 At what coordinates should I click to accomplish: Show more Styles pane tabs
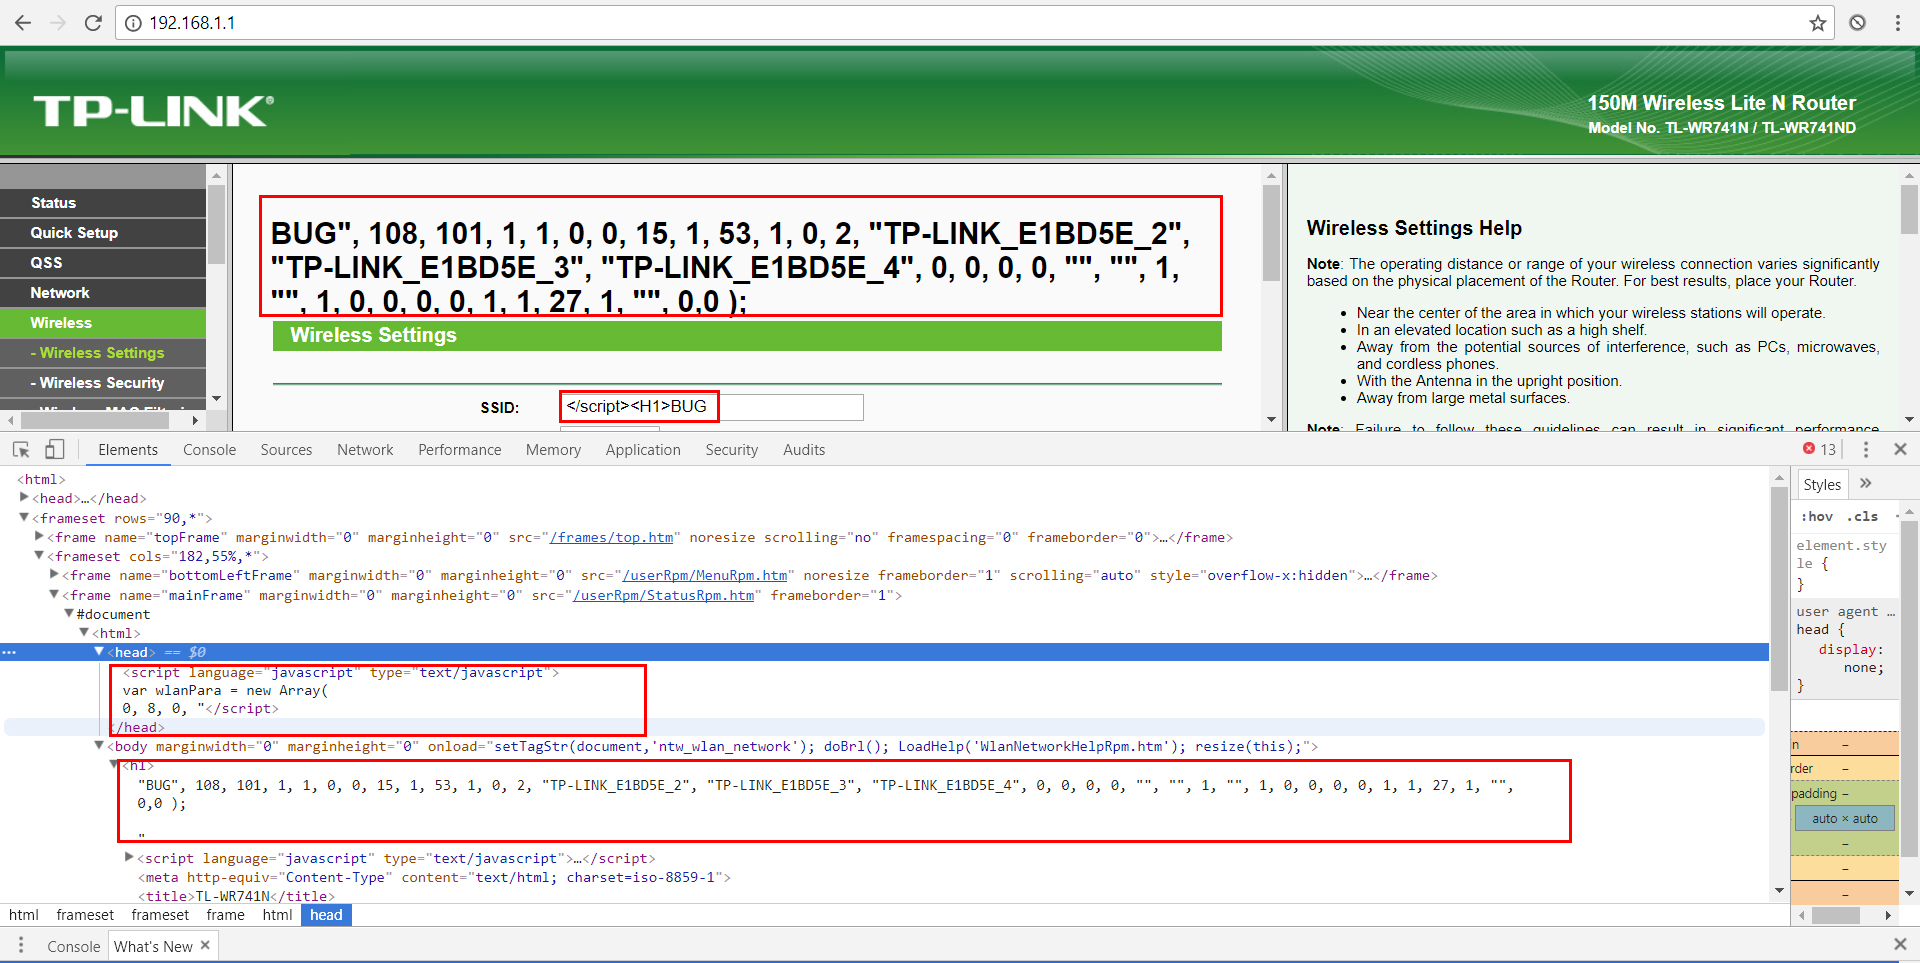1865,484
